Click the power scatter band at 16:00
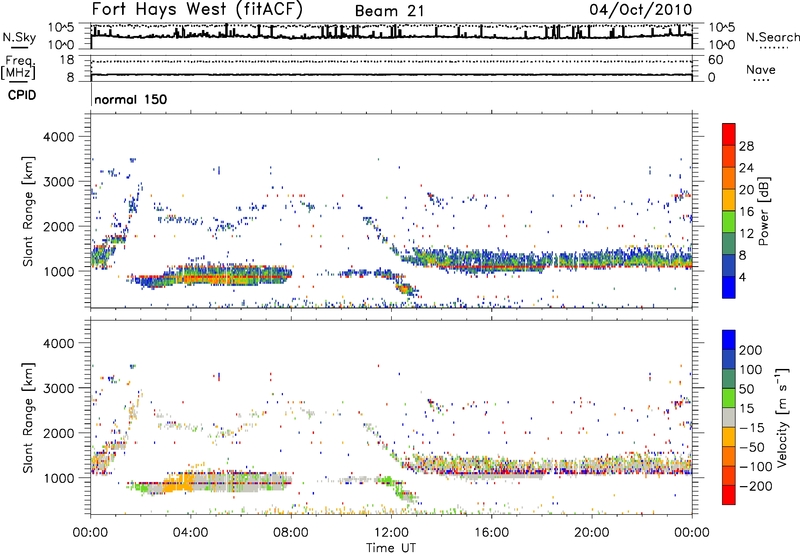The image size is (800, 554). pyautogui.click(x=492, y=261)
